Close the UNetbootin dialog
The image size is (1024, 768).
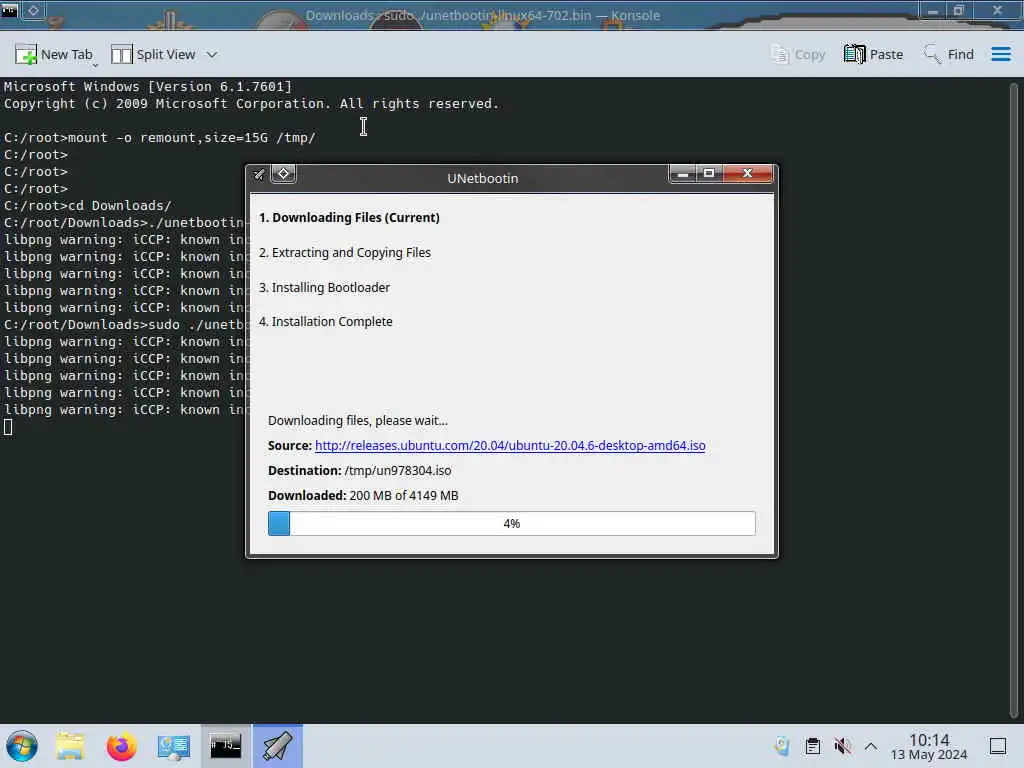[x=748, y=174]
